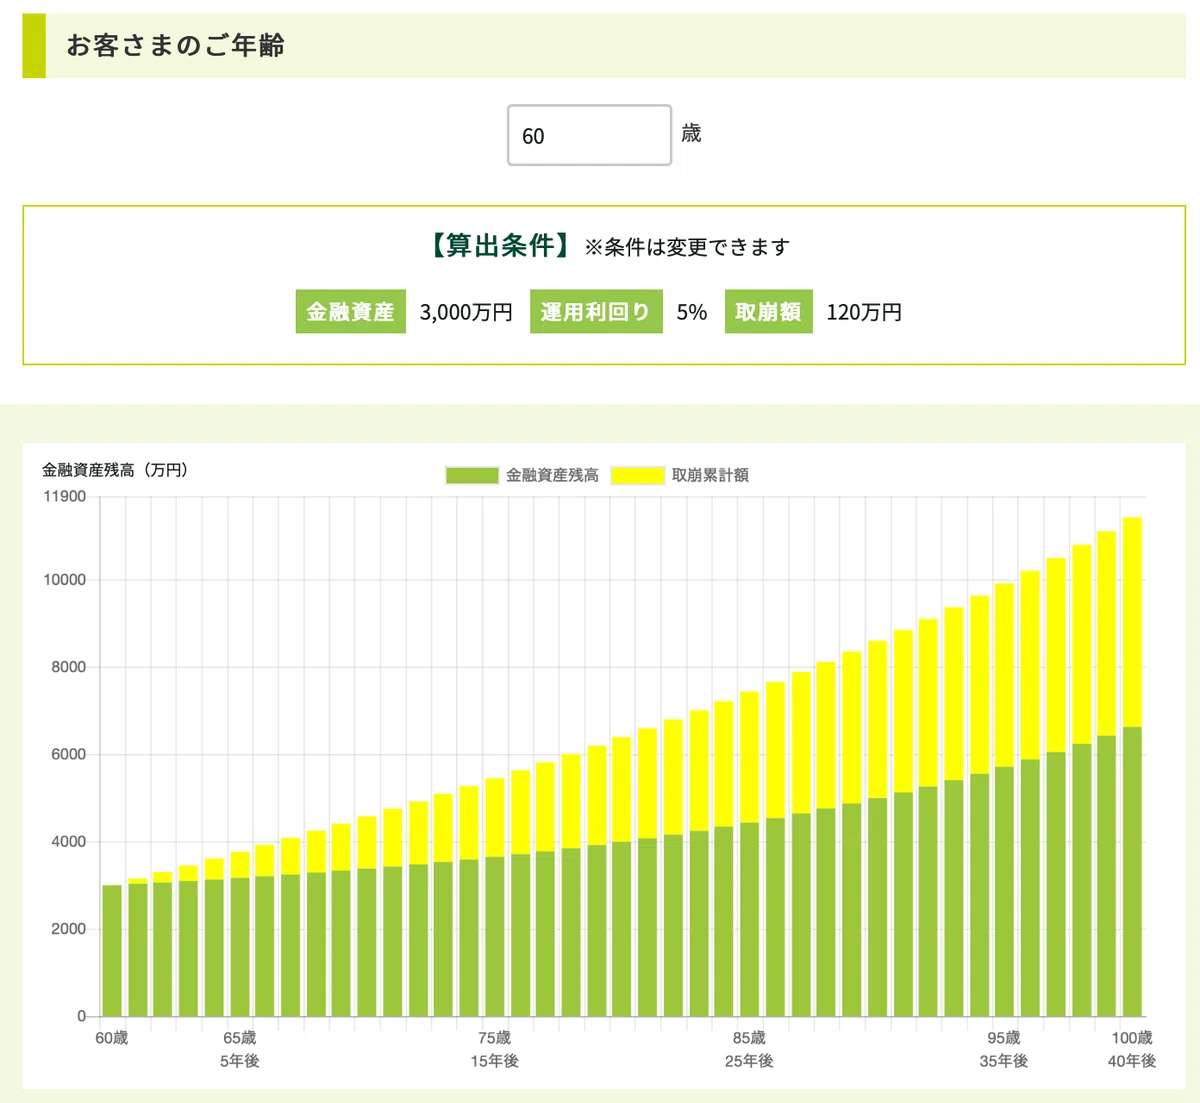Click the bar at 75歳 15年後
This screenshot has width=1200, height=1103.
(x=495, y=897)
